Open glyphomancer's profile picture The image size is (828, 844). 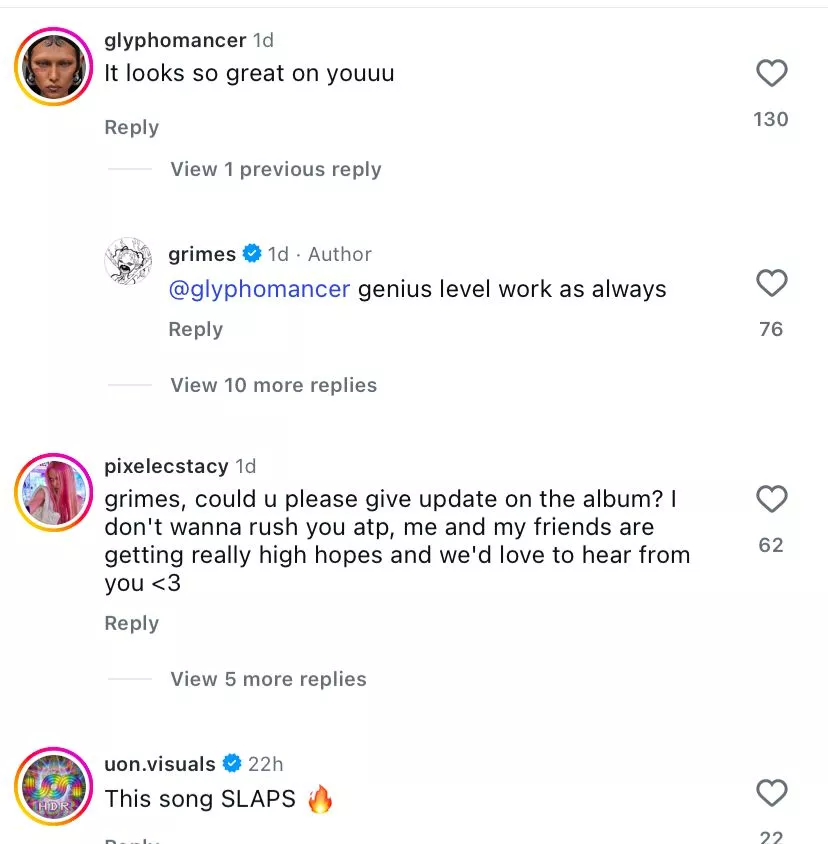tap(54, 65)
